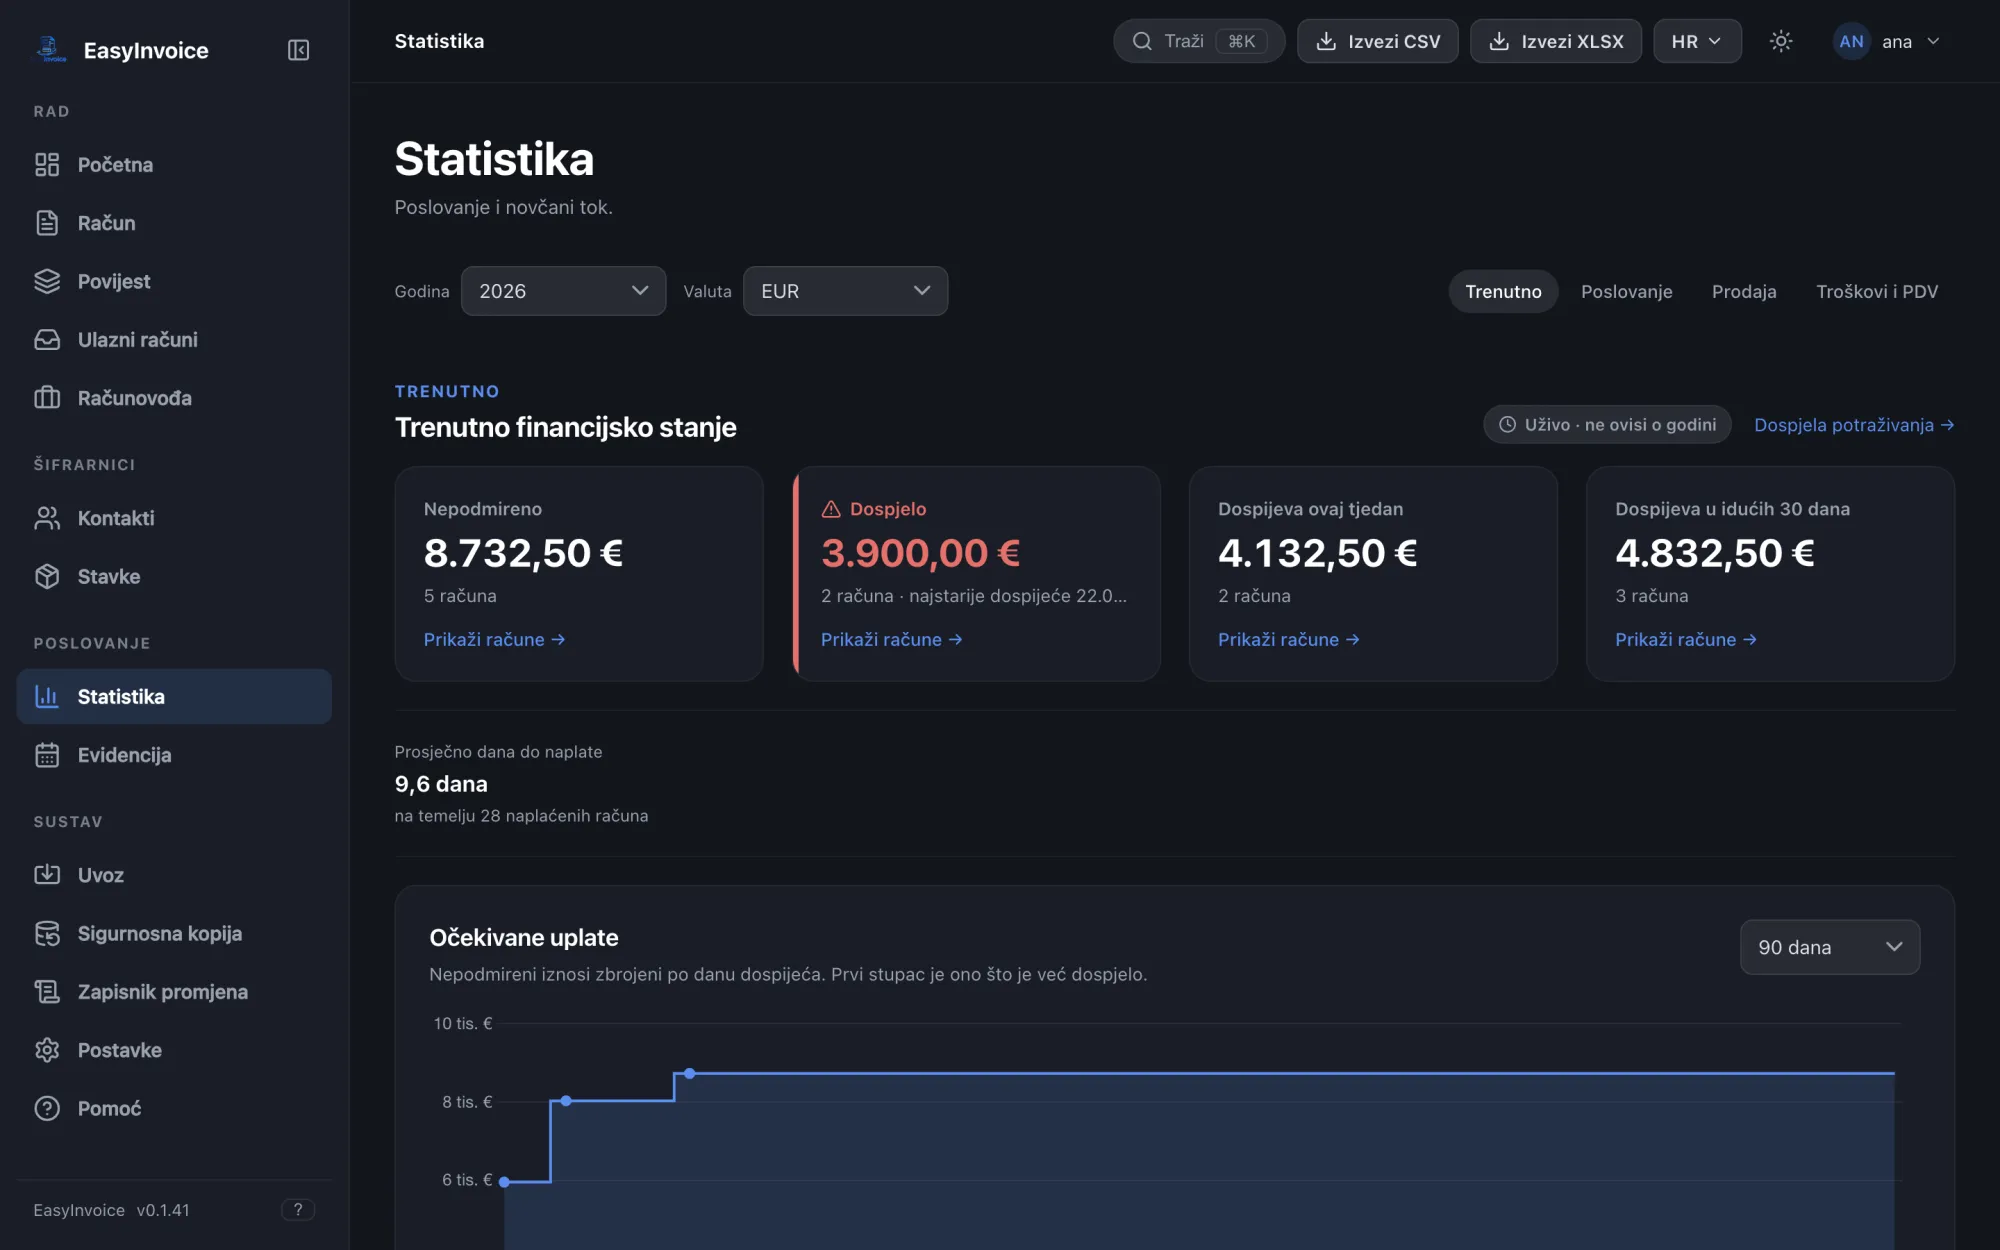The image size is (2000, 1250).
Task: Click Prikaži račune under Dospijeva u idućih 30 dana
Action: (1685, 639)
